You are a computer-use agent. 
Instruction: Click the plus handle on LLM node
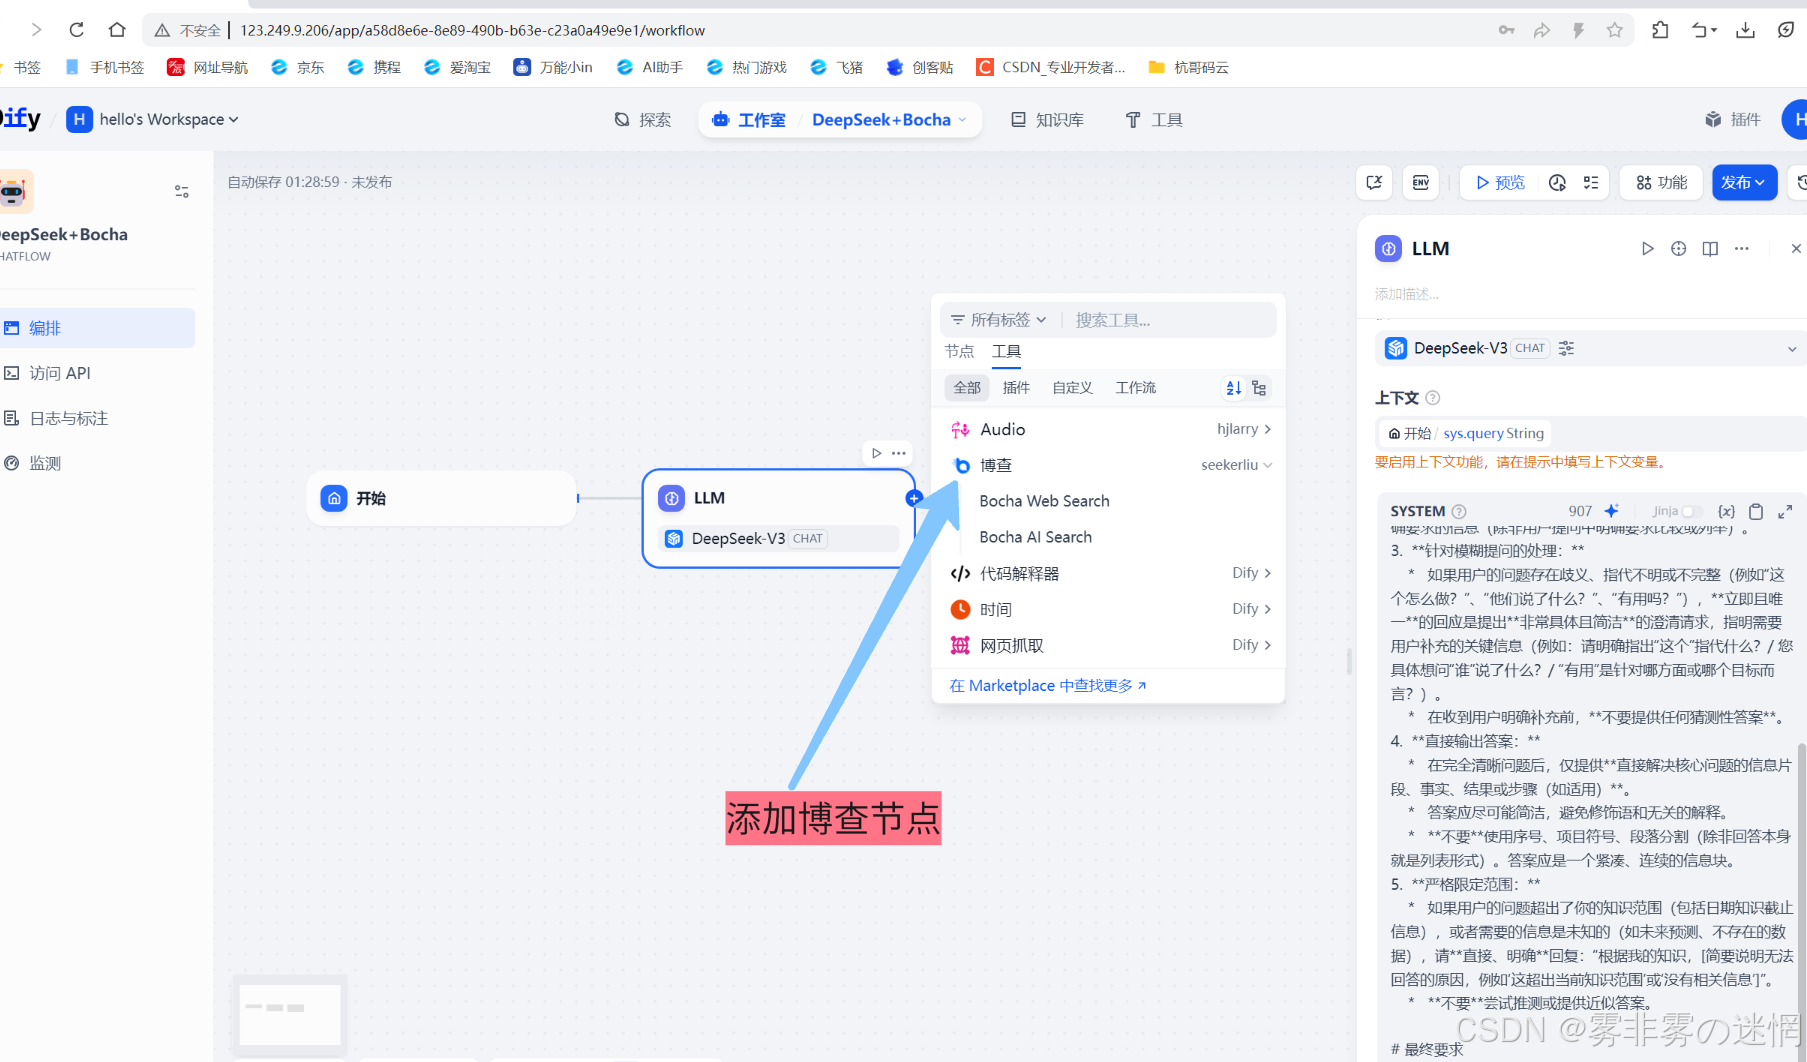(x=914, y=498)
